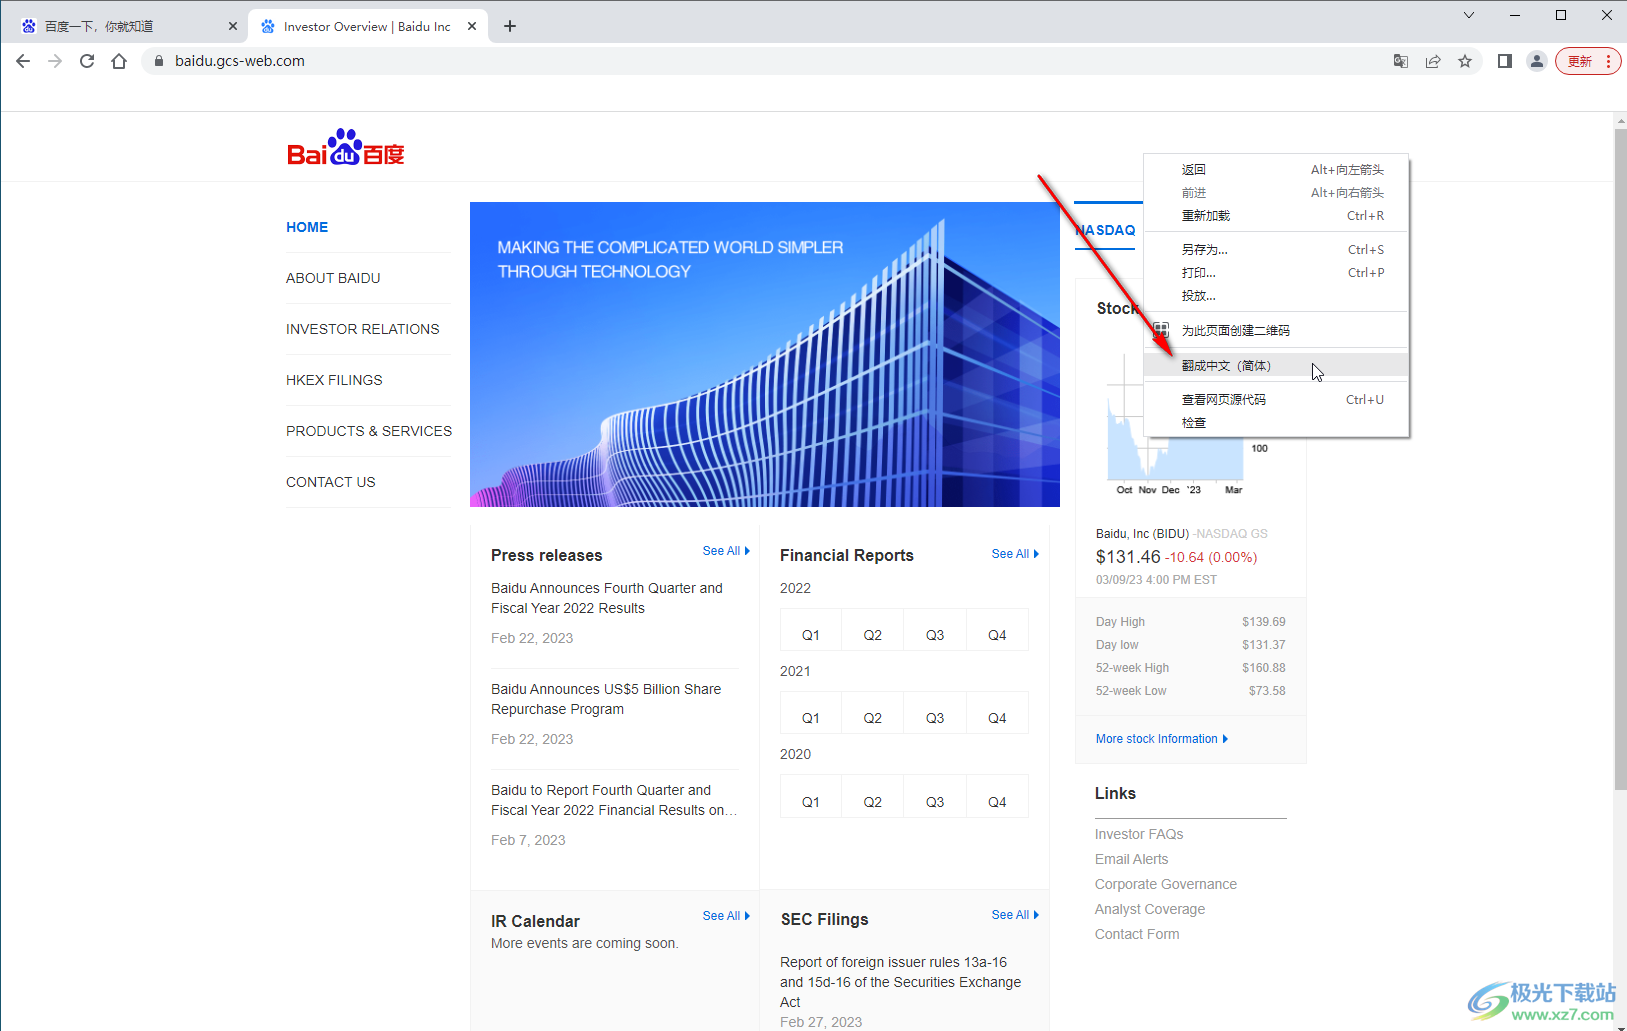Bookmark this page with the star icon
This screenshot has width=1627, height=1031.
[1465, 61]
